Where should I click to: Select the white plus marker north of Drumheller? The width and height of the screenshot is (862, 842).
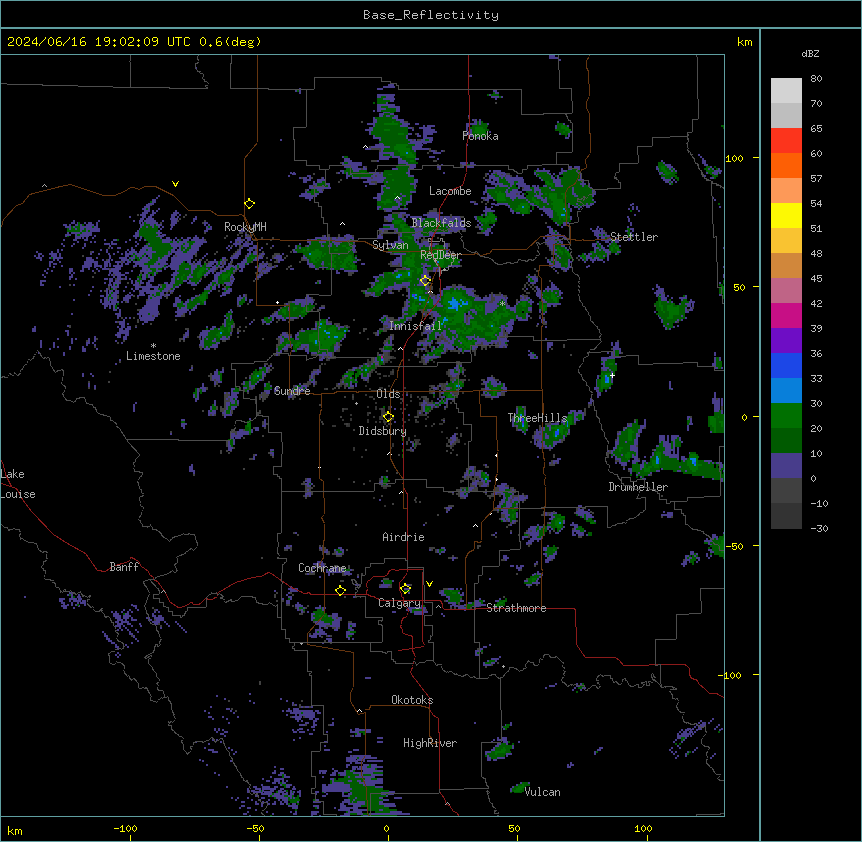612,375
